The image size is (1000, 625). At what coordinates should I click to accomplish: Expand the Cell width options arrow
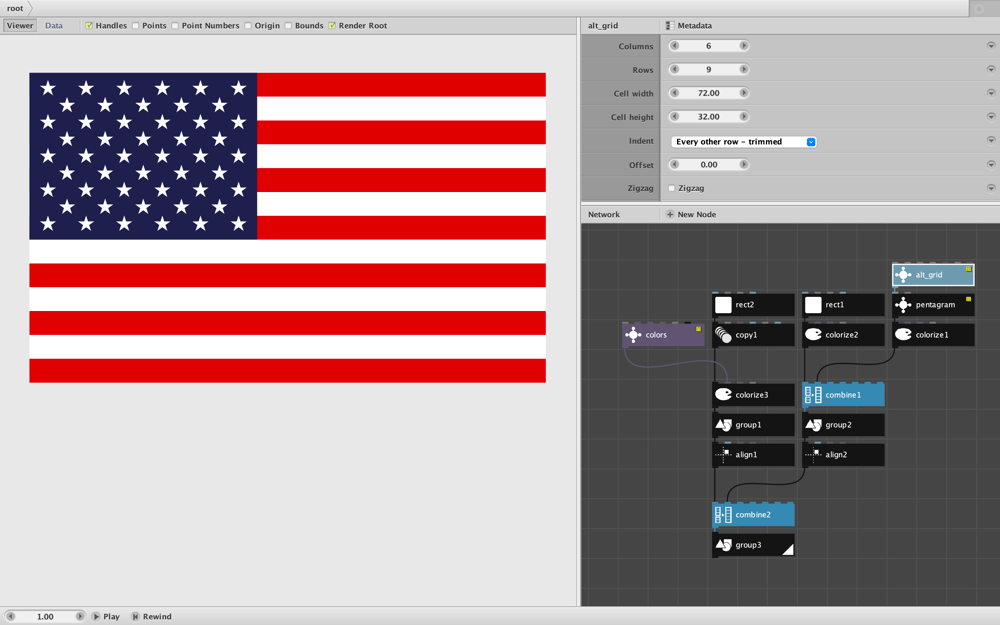pyautogui.click(x=990, y=93)
